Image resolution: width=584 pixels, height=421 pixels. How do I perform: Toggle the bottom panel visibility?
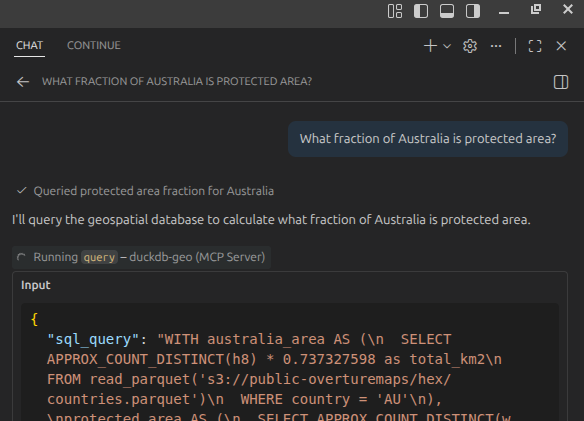[447, 11]
